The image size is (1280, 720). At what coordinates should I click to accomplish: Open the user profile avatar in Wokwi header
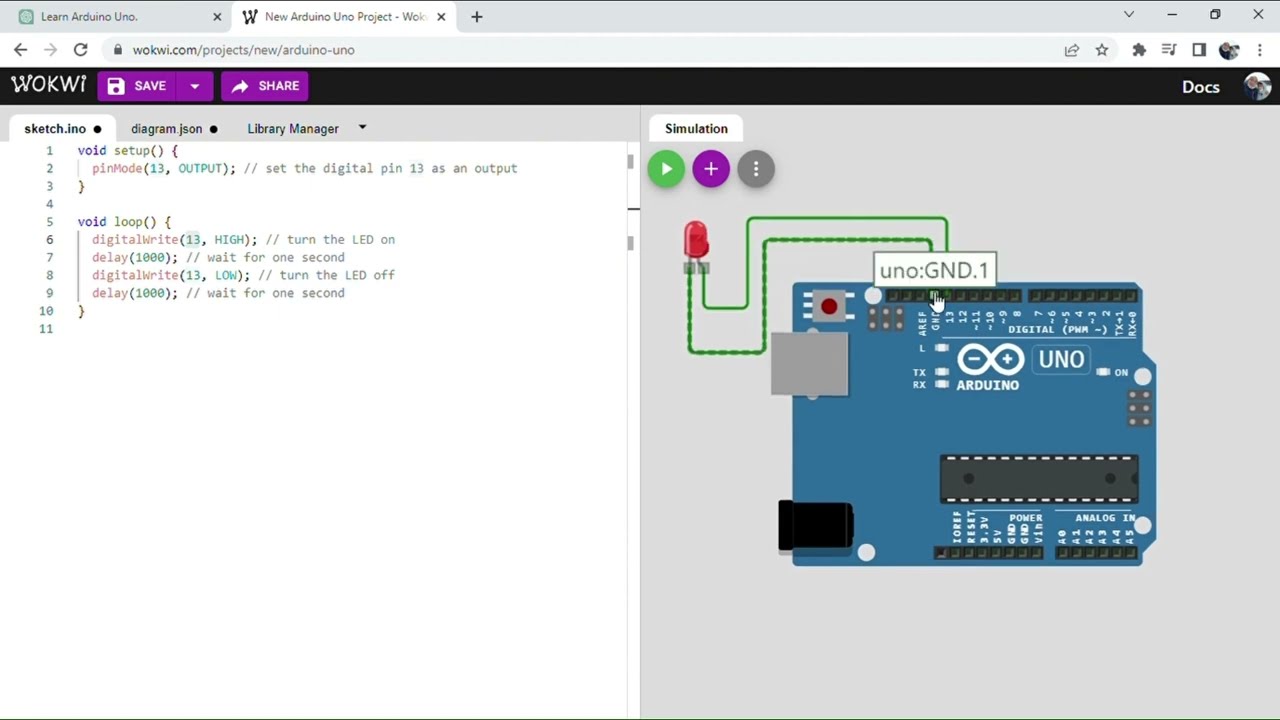(x=1257, y=86)
